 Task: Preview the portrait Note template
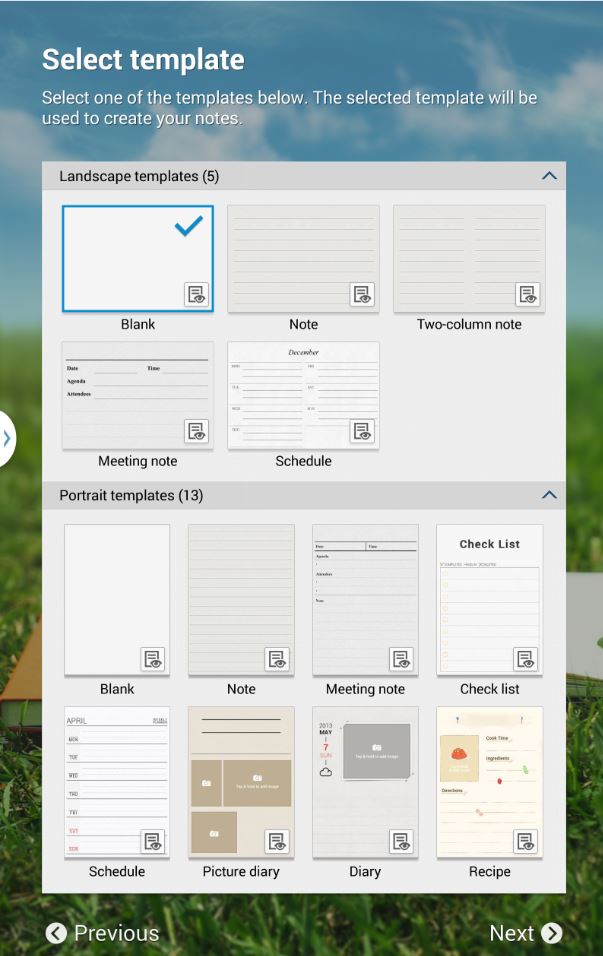point(277,659)
